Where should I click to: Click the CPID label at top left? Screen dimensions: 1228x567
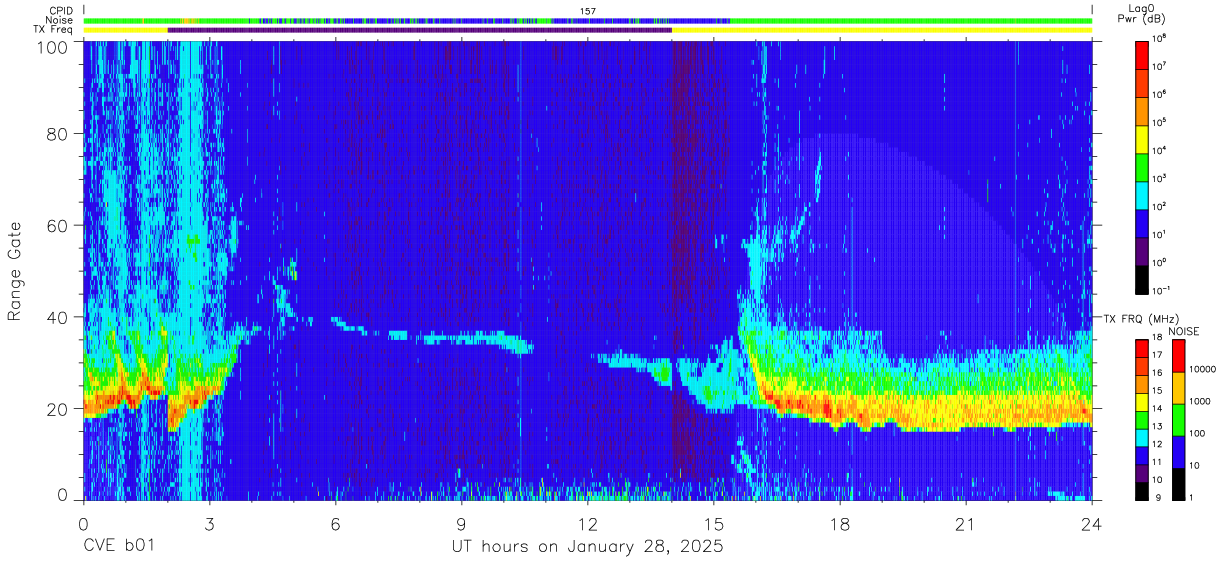pyautogui.click(x=61, y=11)
